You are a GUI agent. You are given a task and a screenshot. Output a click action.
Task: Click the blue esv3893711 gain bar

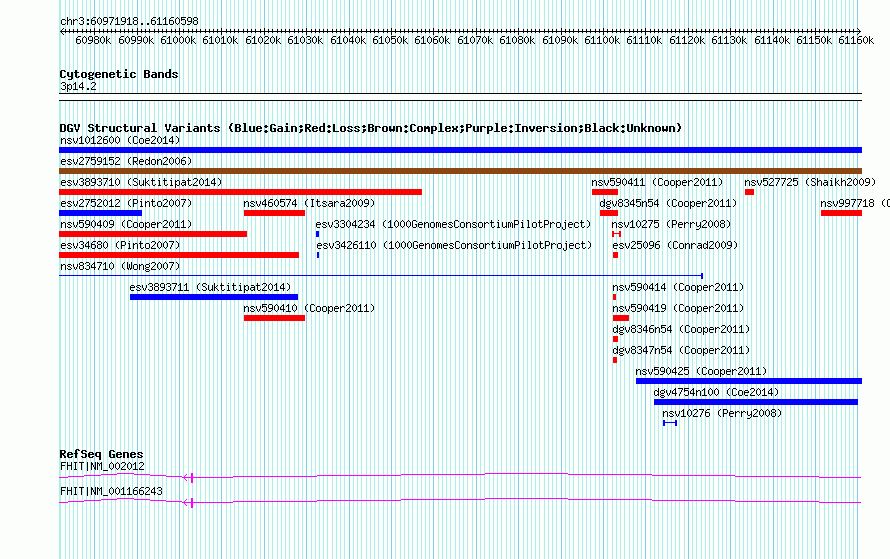point(214,297)
